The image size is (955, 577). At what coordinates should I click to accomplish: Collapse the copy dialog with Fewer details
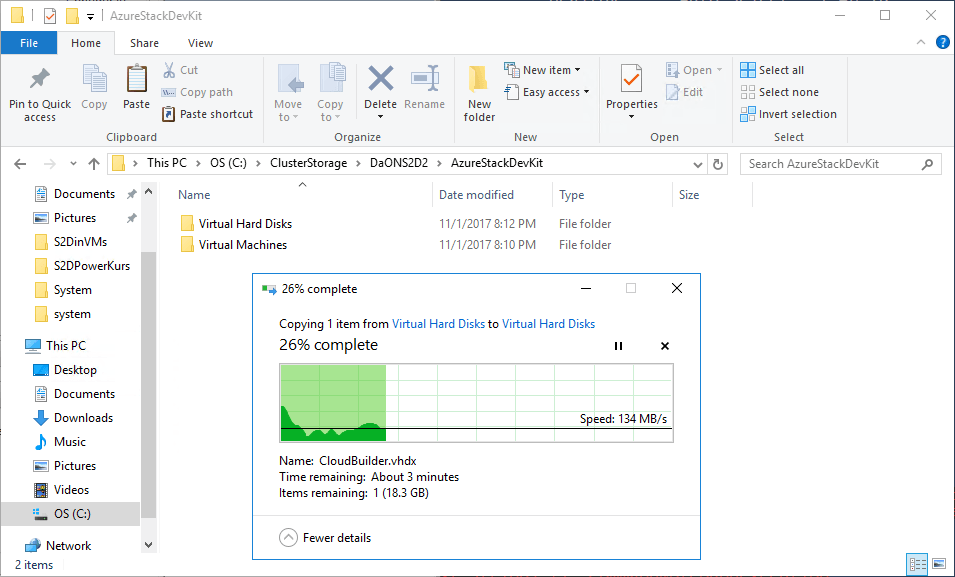pos(325,538)
